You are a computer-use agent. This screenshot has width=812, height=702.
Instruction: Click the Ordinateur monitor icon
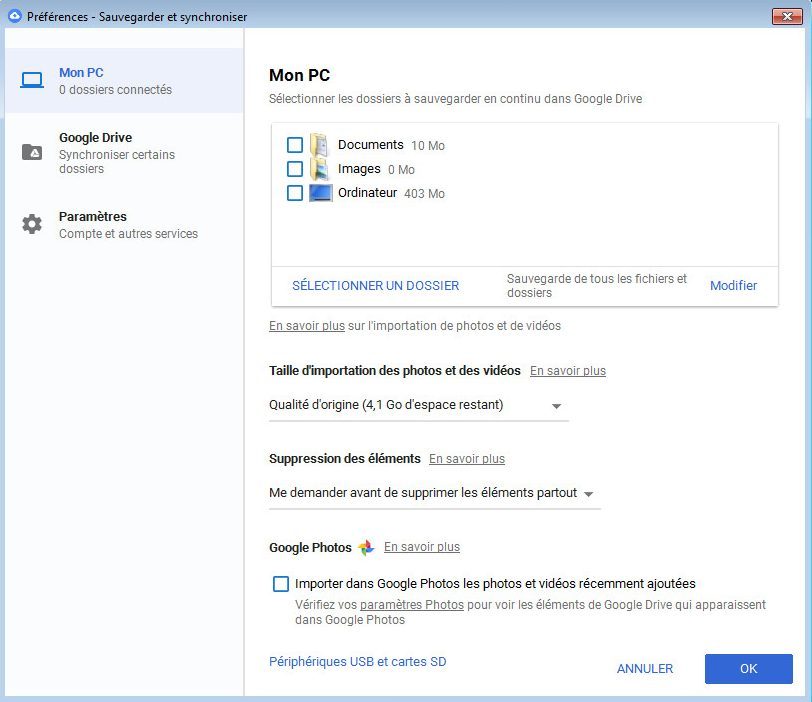(321, 193)
